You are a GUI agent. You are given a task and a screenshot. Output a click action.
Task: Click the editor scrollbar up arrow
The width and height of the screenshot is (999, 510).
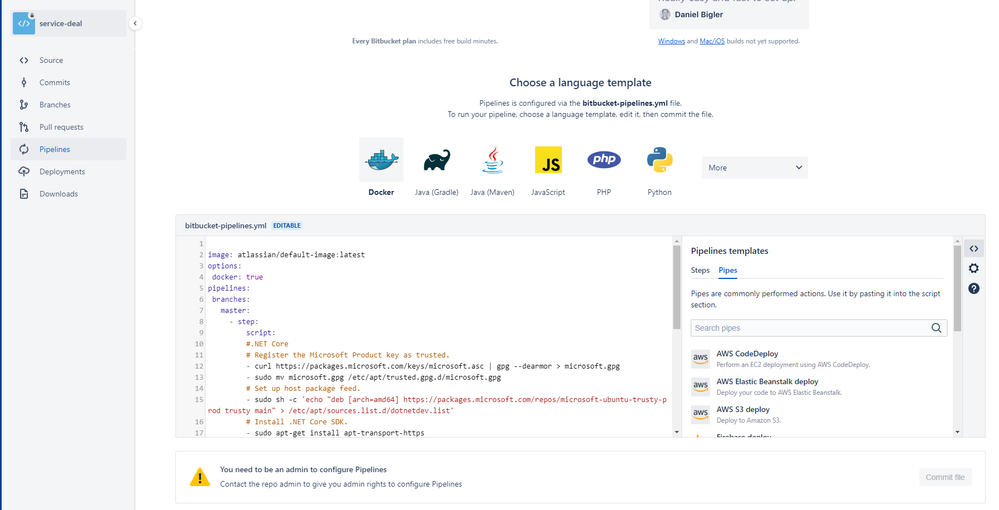tap(677, 241)
